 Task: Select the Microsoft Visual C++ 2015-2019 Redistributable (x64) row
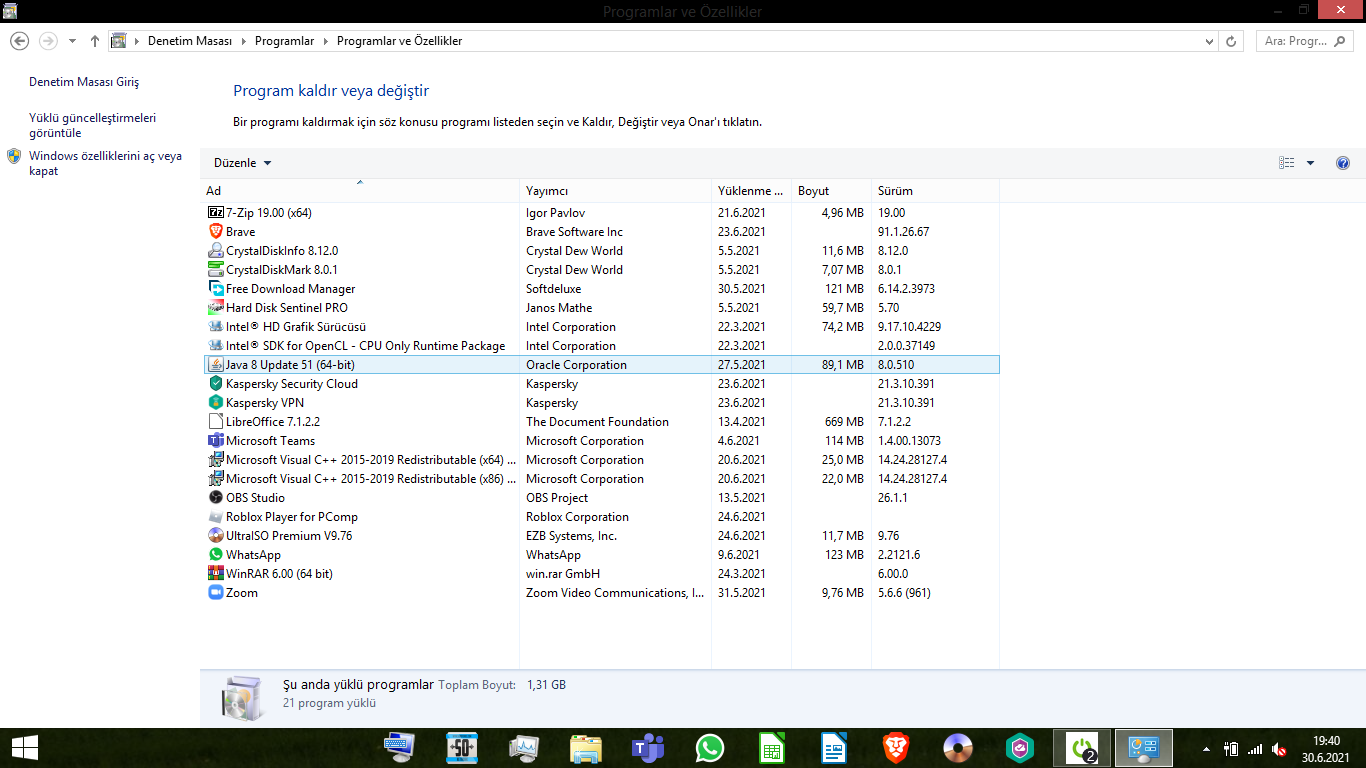601,459
